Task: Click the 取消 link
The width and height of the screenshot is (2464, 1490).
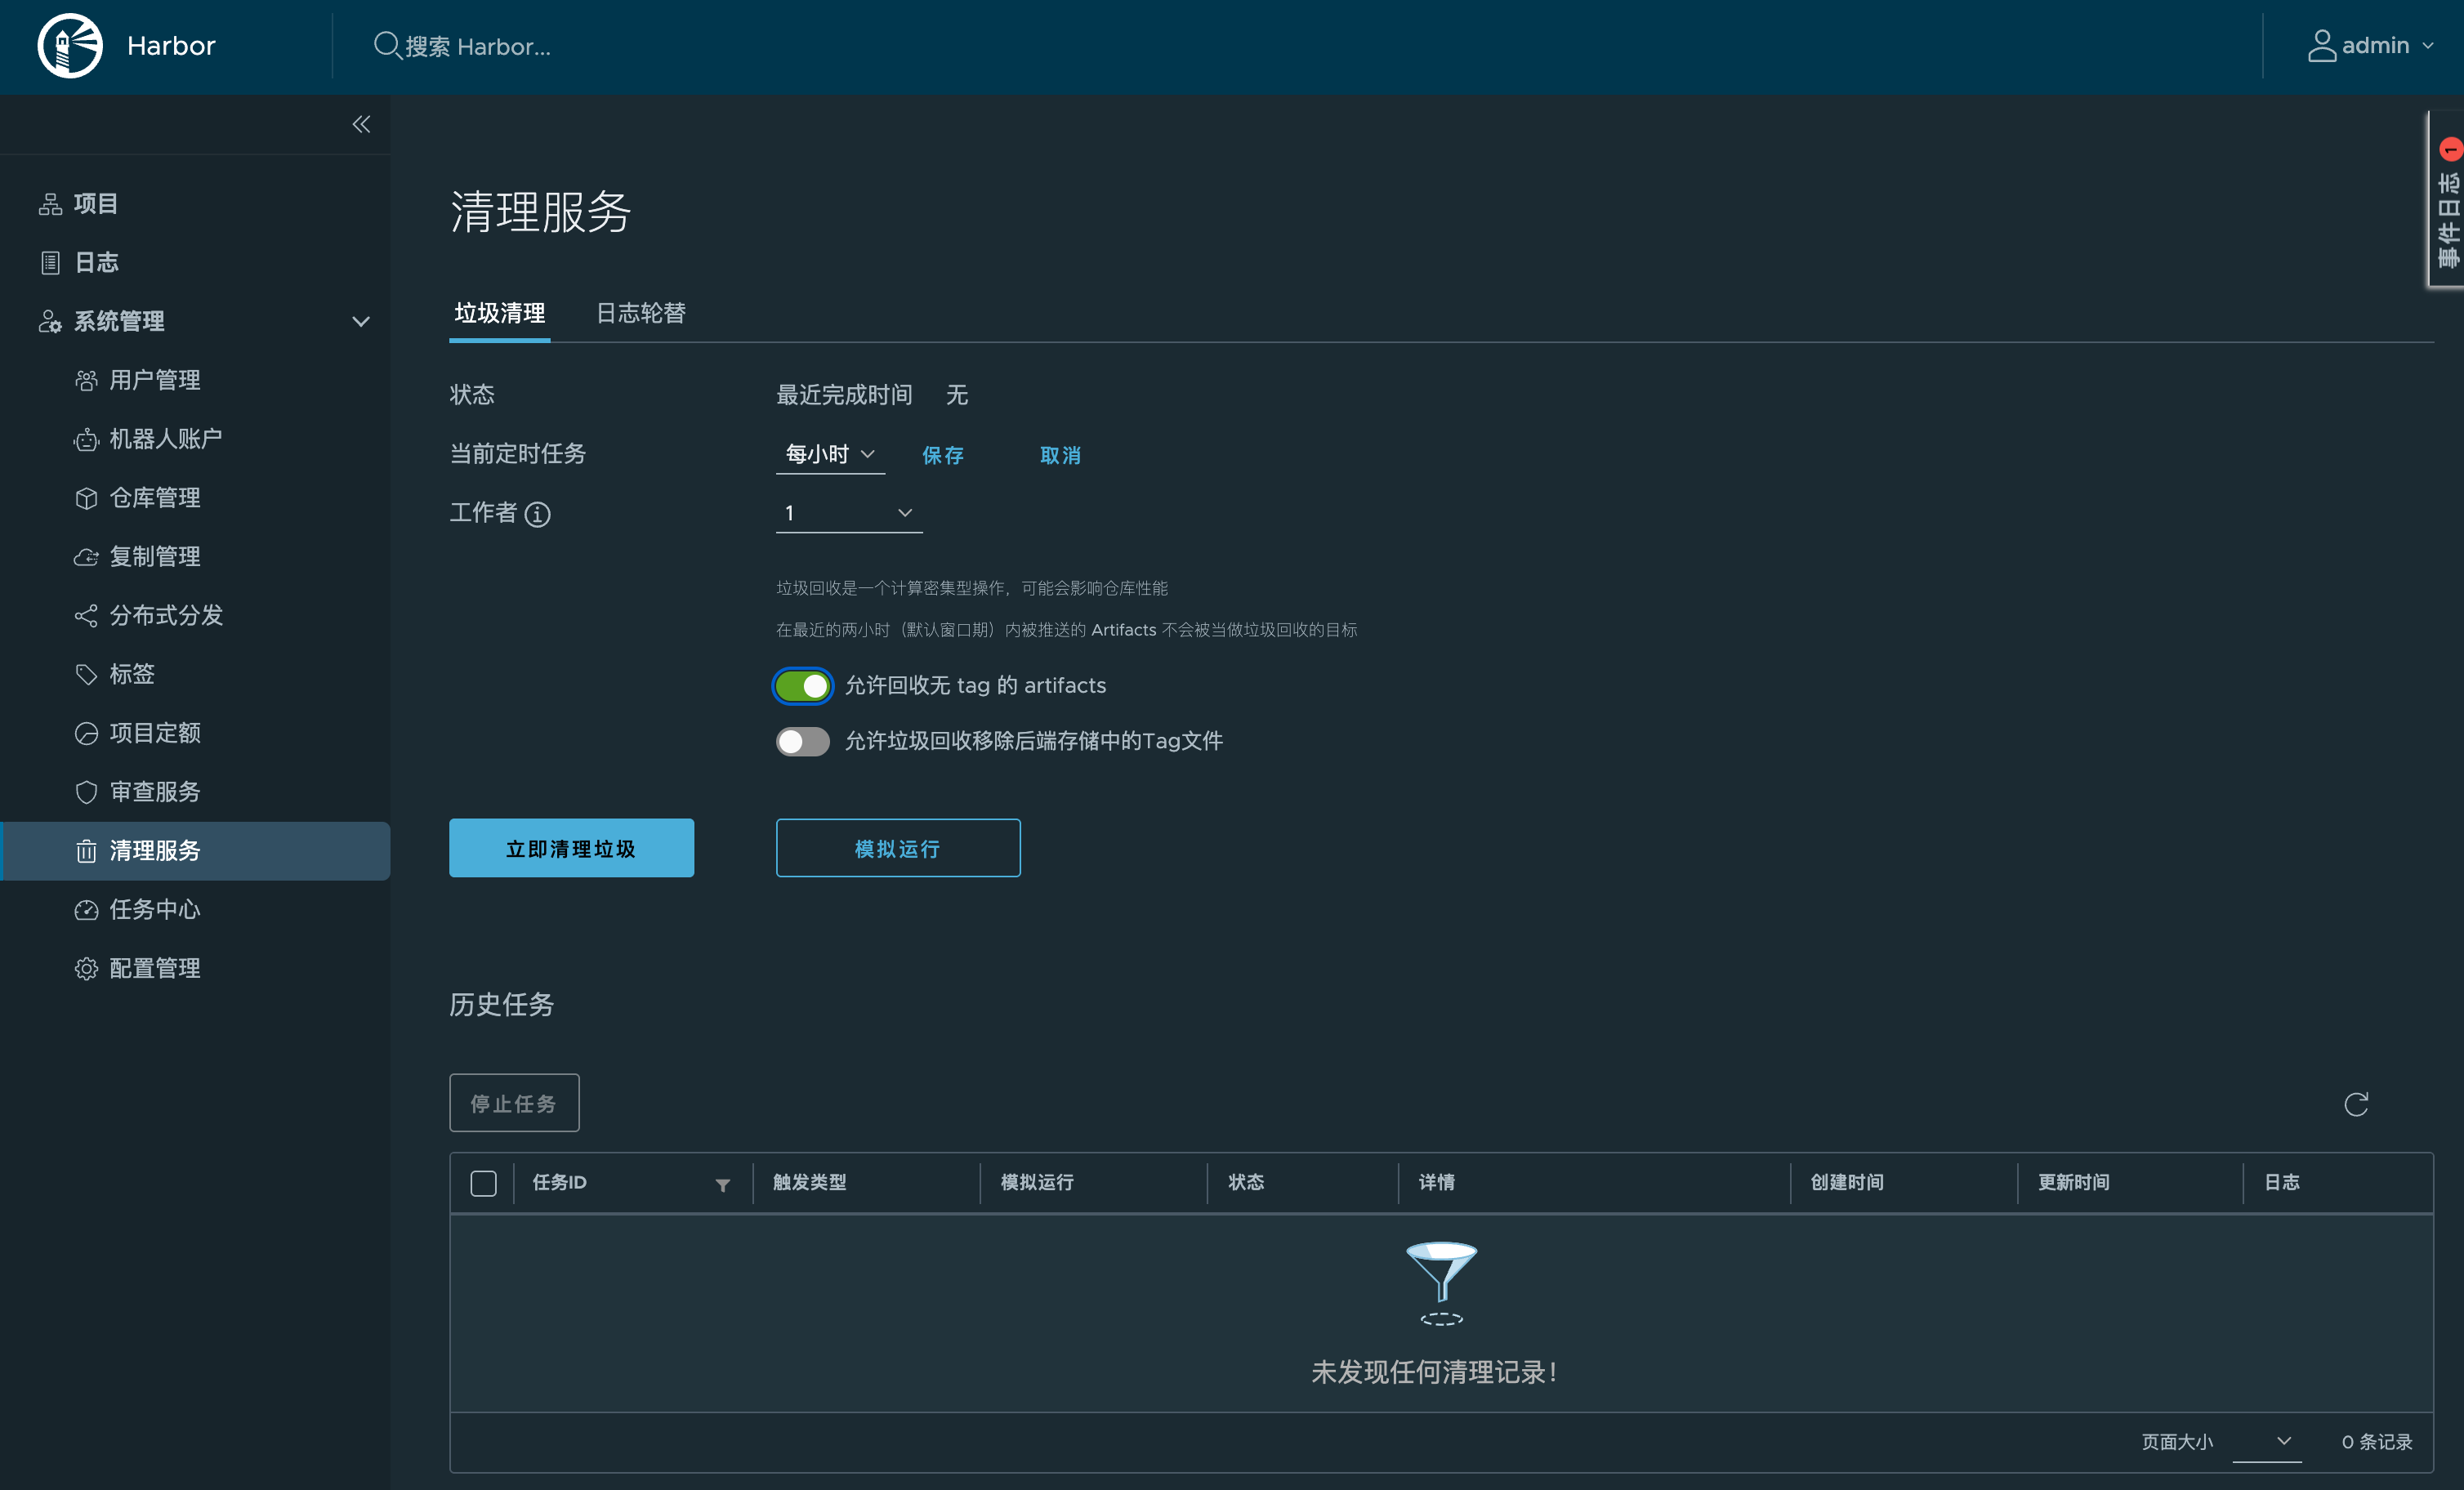Action: point(1060,456)
